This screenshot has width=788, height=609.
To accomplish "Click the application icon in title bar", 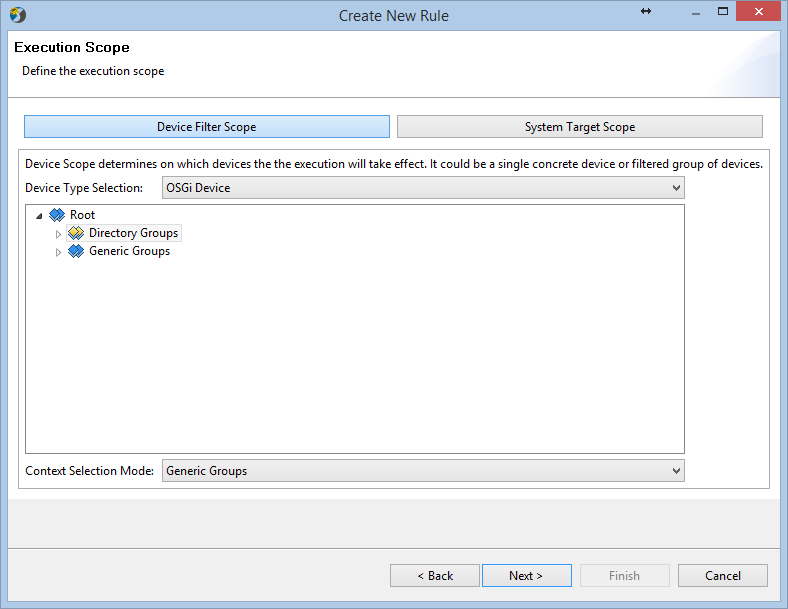I will (x=18, y=15).
